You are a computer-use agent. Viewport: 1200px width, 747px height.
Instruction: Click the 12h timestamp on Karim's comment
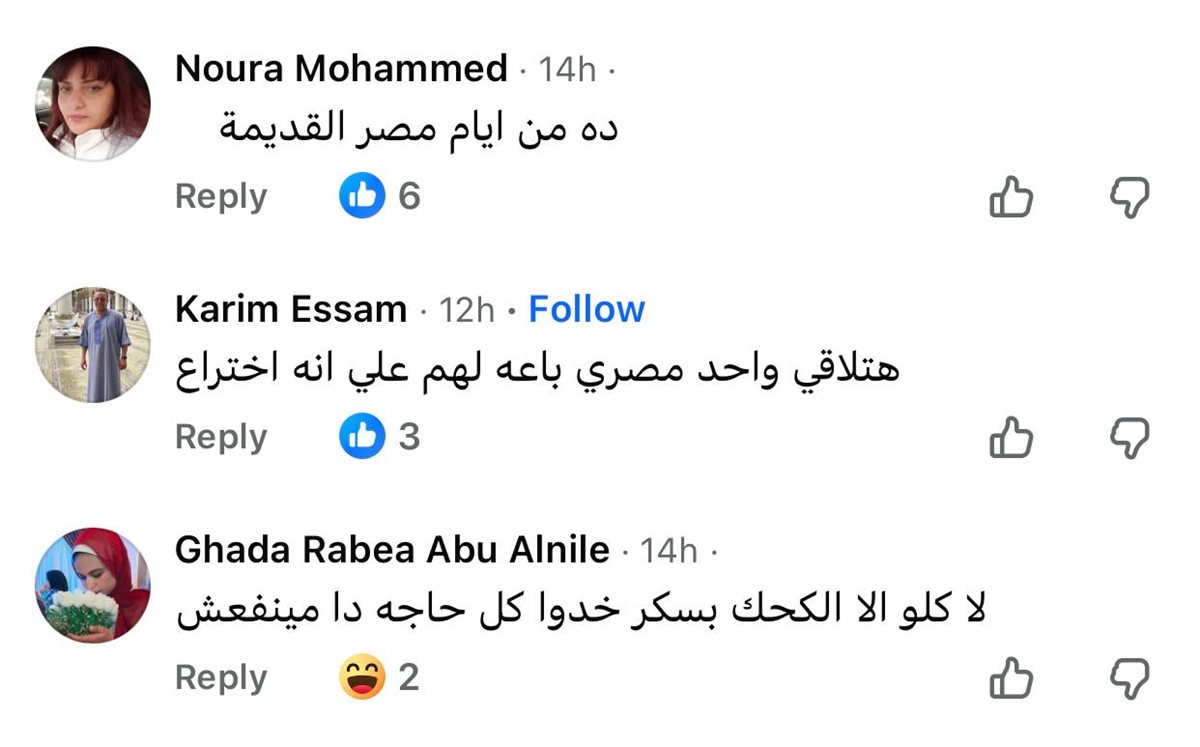click(467, 311)
